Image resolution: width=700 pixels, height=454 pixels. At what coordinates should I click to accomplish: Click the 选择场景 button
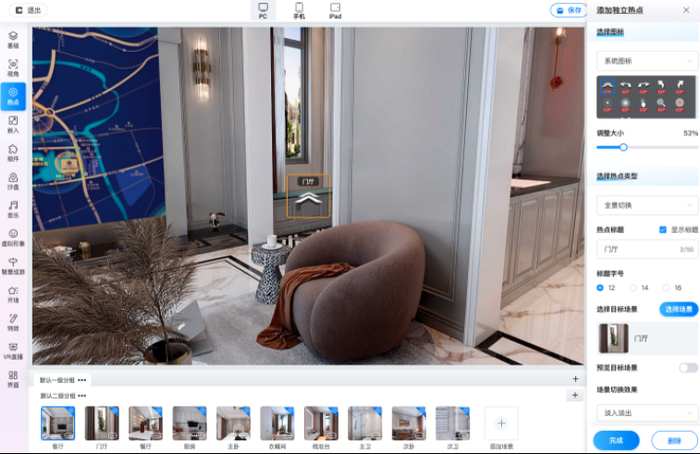679,309
